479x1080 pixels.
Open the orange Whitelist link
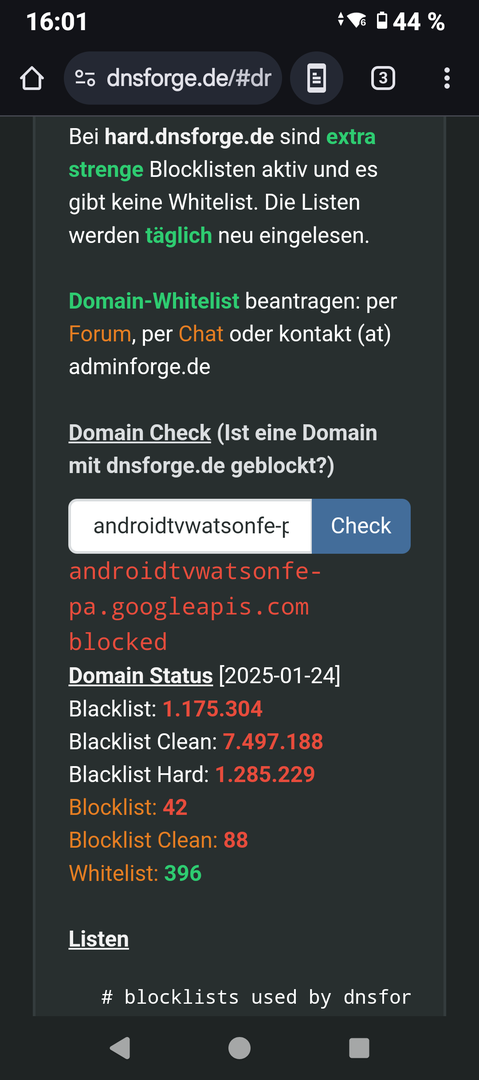click(113, 873)
